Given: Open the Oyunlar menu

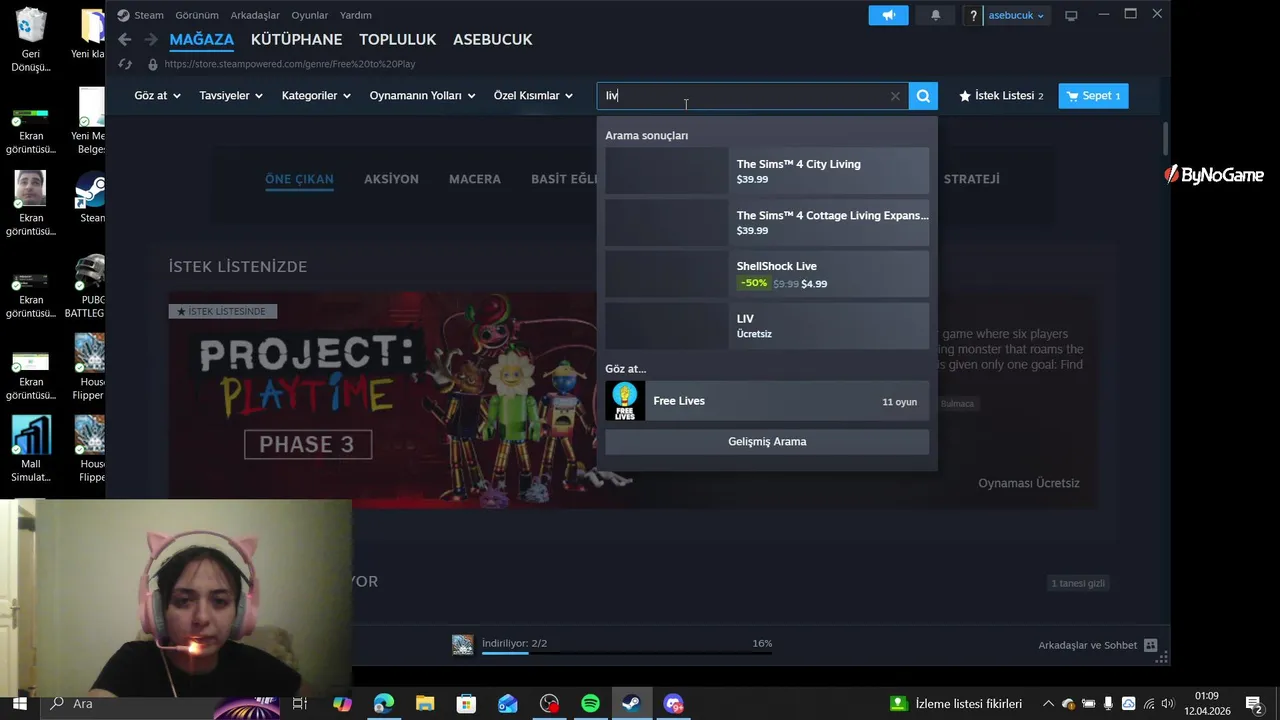Looking at the screenshot, I should (309, 15).
